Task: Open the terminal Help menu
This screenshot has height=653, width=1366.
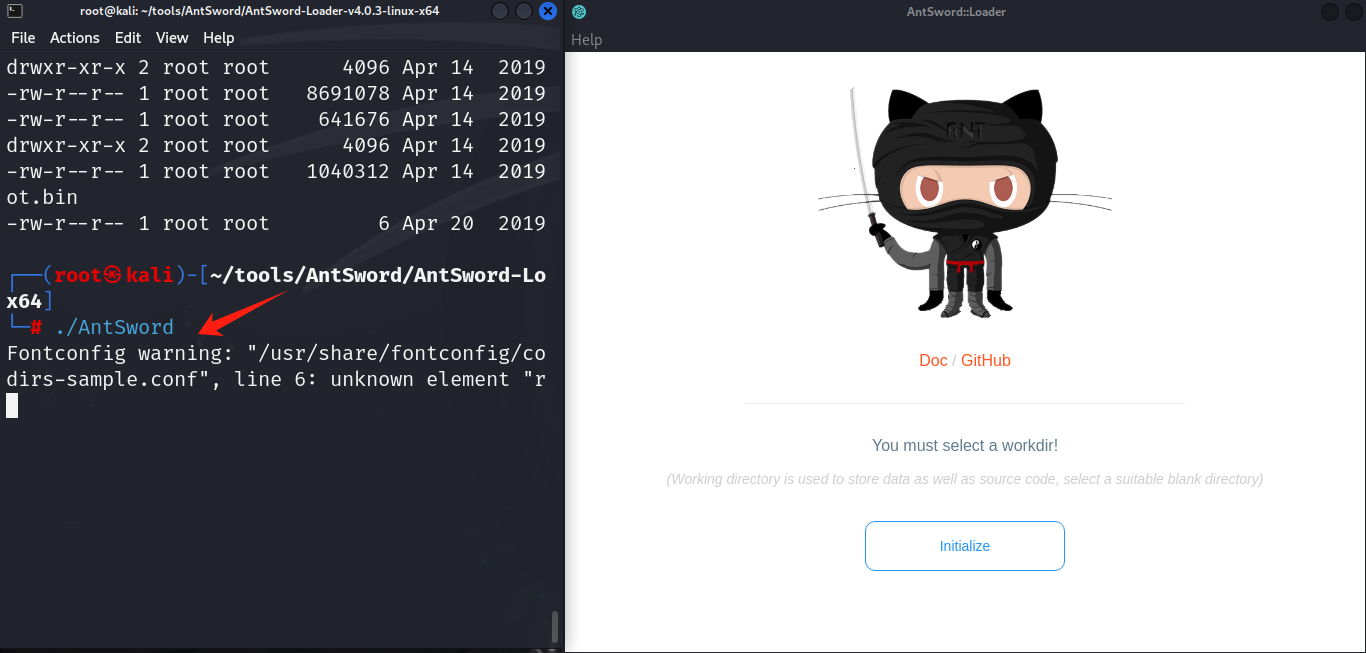Action: [x=218, y=37]
